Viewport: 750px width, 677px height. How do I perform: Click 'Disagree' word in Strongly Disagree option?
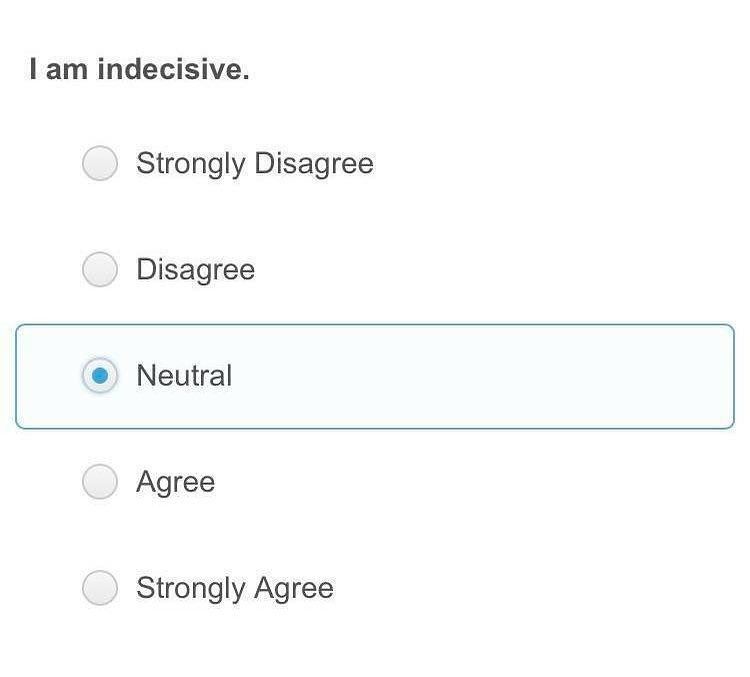314,164
